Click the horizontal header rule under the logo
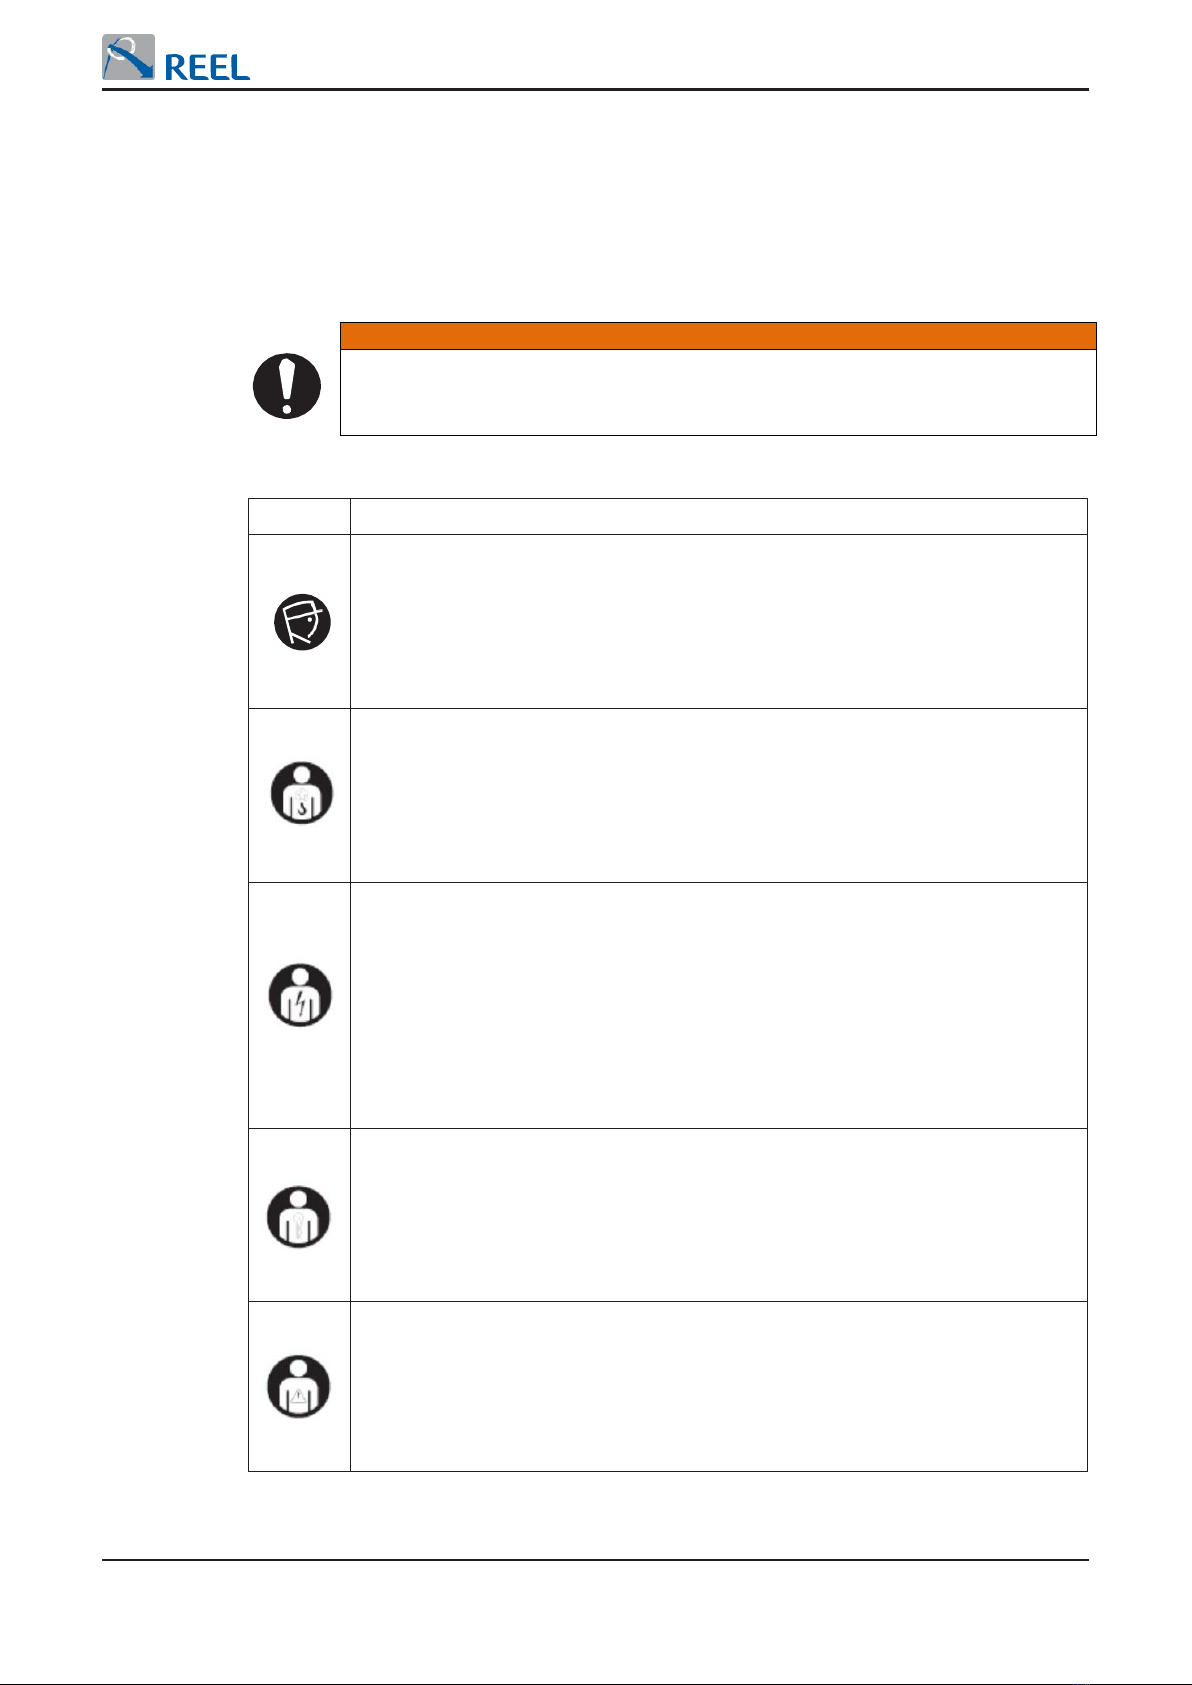The image size is (1192, 1685). [x=595, y=89]
